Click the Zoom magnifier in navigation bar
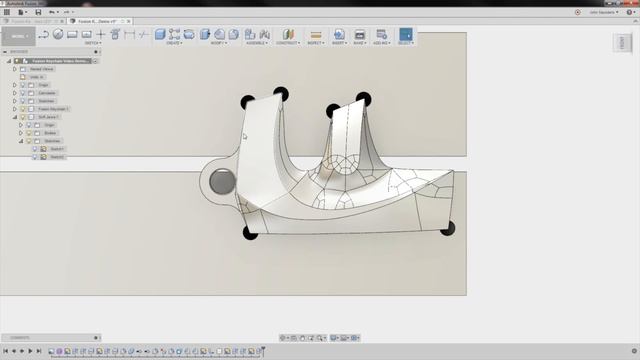 (320, 338)
